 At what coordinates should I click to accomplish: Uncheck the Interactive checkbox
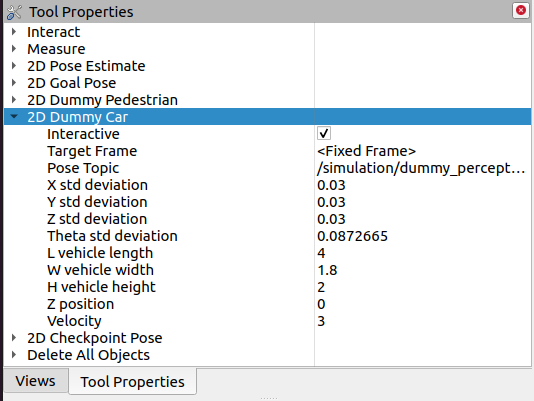[324, 133]
